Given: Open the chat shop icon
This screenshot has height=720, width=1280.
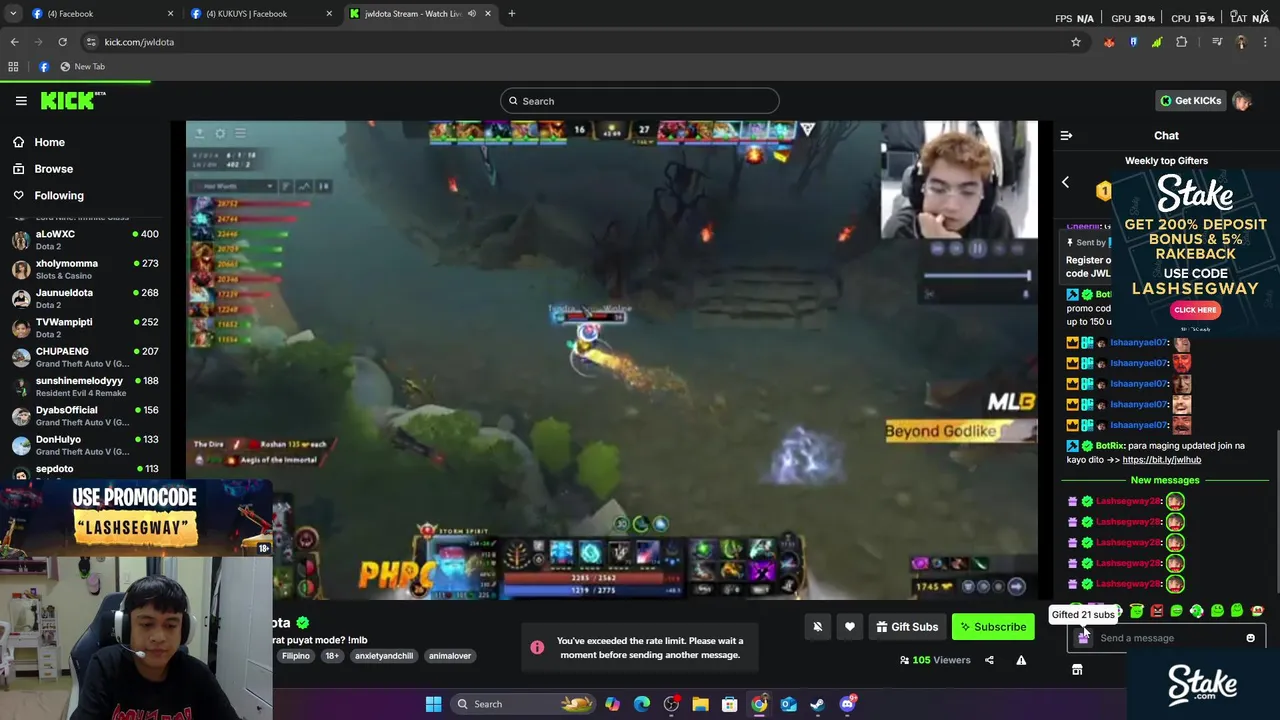Looking at the screenshot, I should 1077,670.
